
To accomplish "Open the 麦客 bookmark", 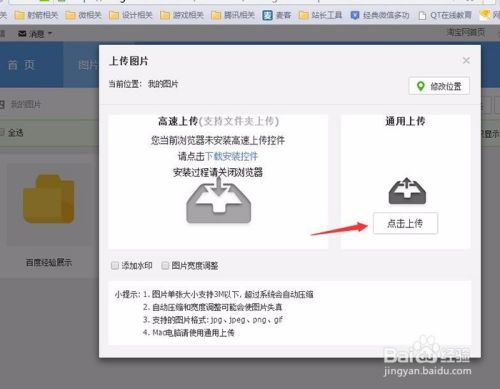I will coord(277,15).
